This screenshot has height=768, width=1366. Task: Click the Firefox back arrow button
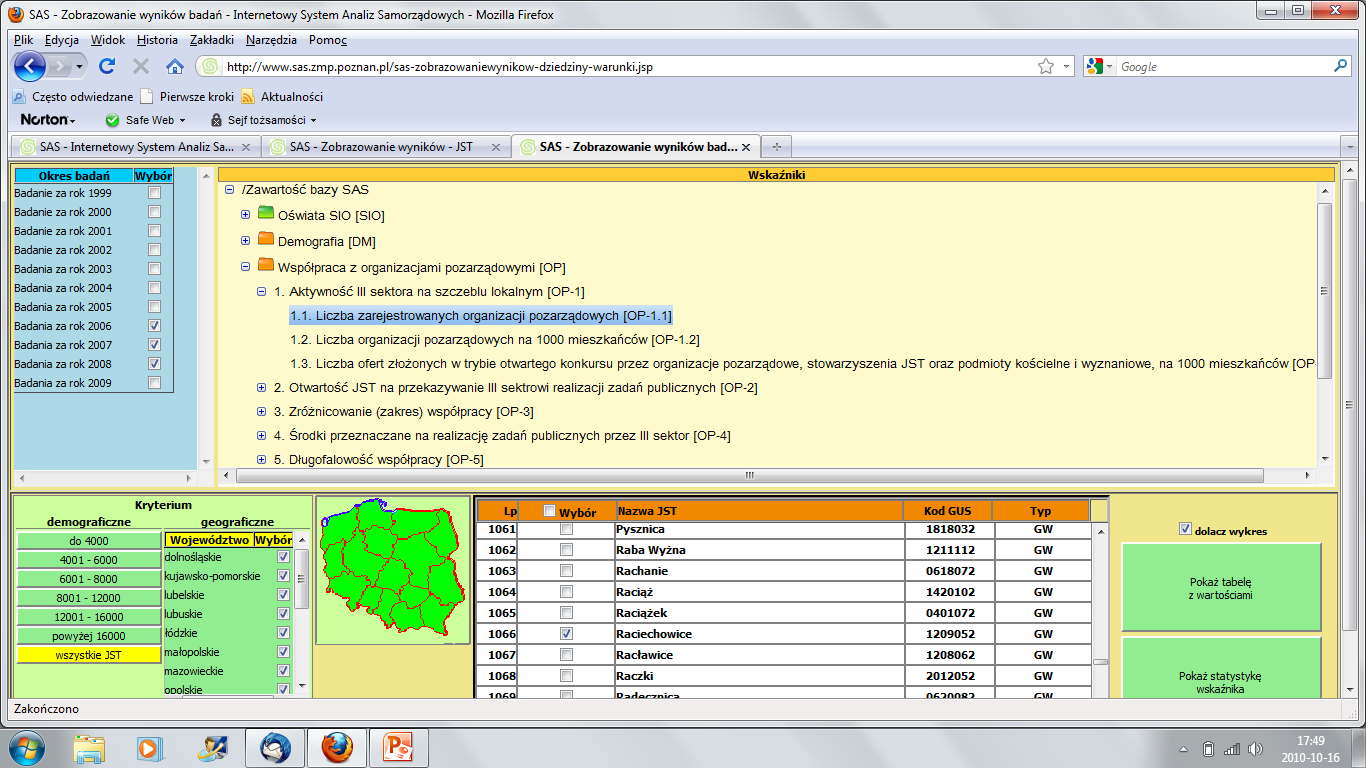click(30, 66)
